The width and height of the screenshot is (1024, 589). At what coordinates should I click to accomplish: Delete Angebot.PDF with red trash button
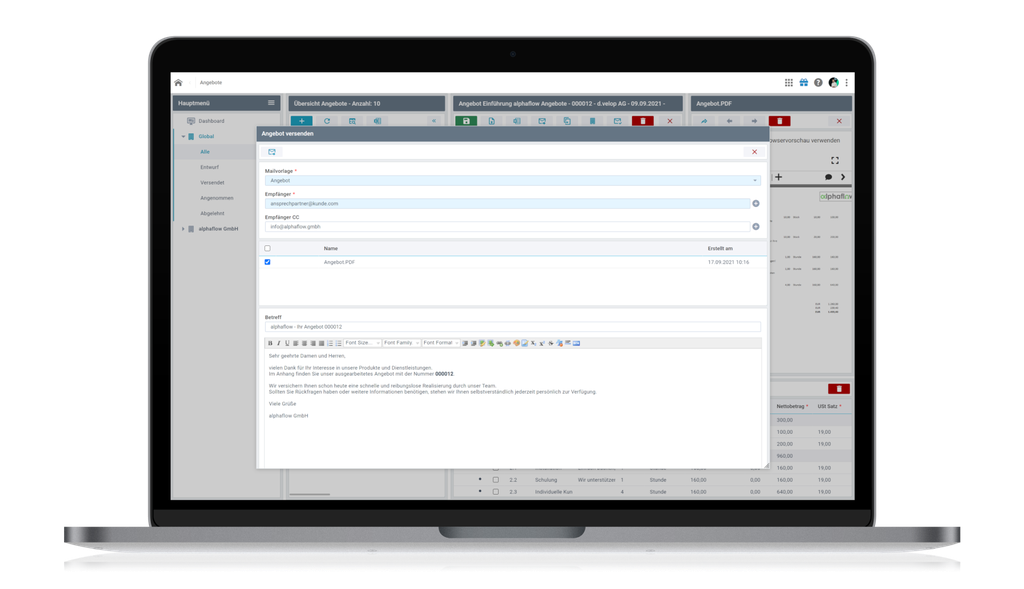click(x=780, y=121)
